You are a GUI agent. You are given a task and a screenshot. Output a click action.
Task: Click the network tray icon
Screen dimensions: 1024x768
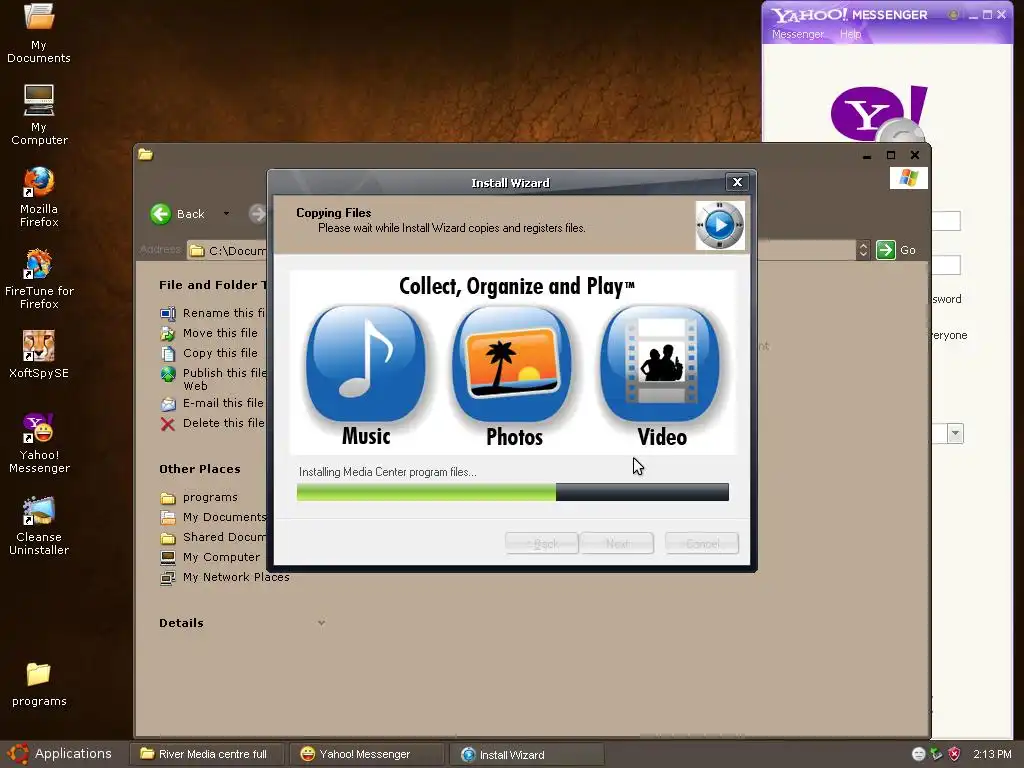(936, 754)
